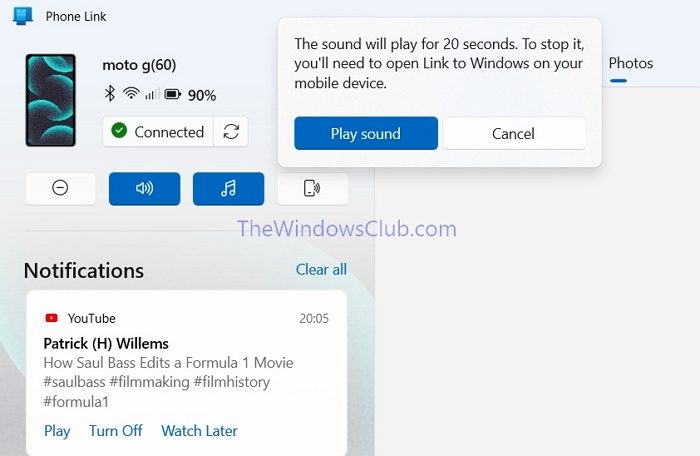Image resolution: width=700 pixels, height=456 pixels.
Task: Click the moto g(60) phone thumbnail
Action: pyautogui.click(x=50, y=100)
